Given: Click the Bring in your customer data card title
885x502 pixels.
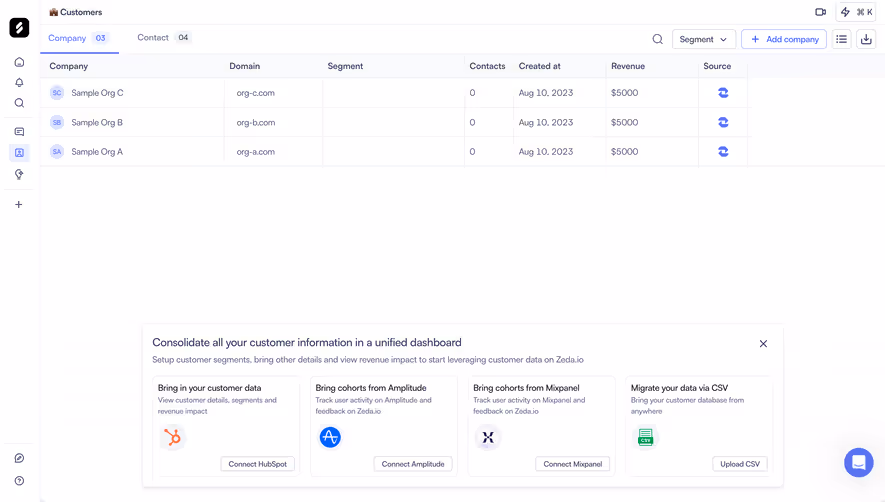Looking at the screenshot, I should [209, 388].
